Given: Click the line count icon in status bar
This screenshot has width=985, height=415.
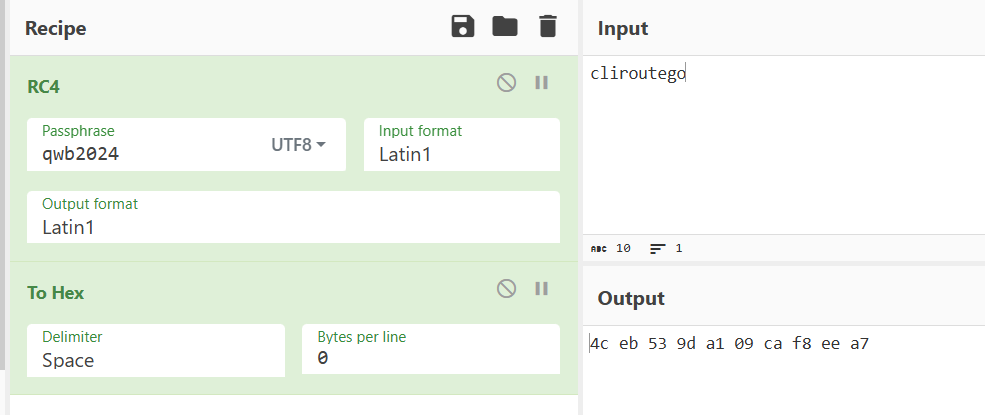Looking at the screenshot, I should click(658, 249).
